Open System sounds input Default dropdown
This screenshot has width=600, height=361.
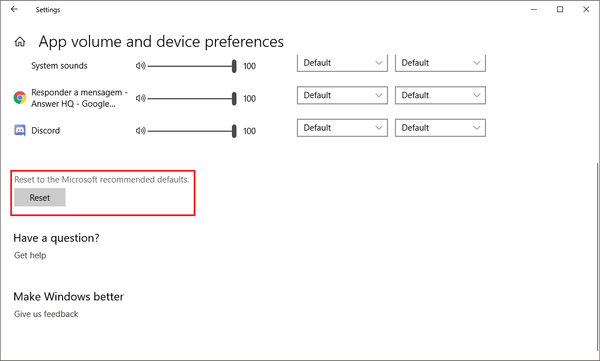[440, 63]
